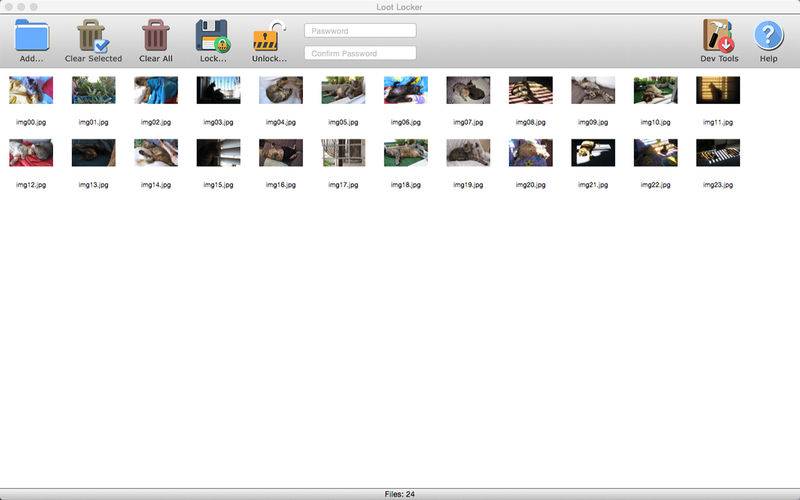
Task: Select the img00.jpg thumbnail
Action: coord(31,90)
